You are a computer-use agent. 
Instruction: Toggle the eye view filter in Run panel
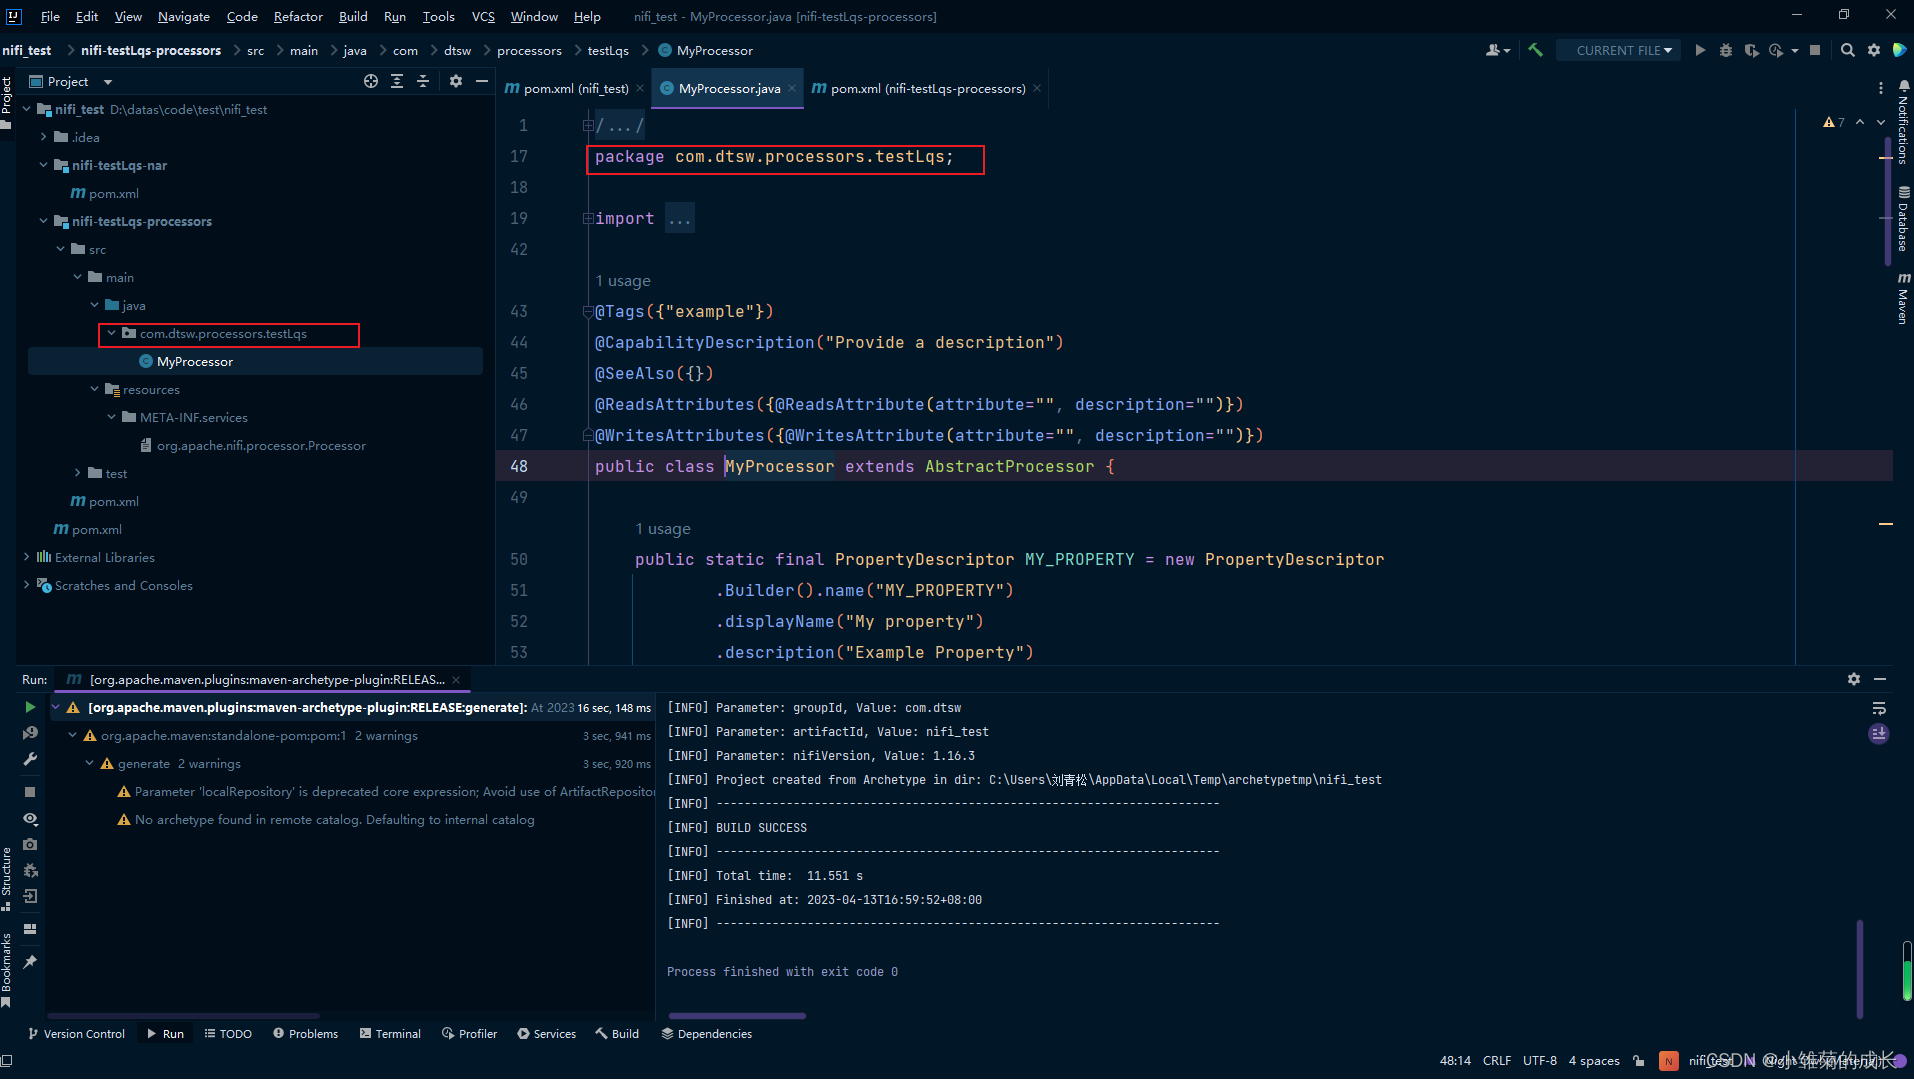pyautogui.click(x=30, y=819)
